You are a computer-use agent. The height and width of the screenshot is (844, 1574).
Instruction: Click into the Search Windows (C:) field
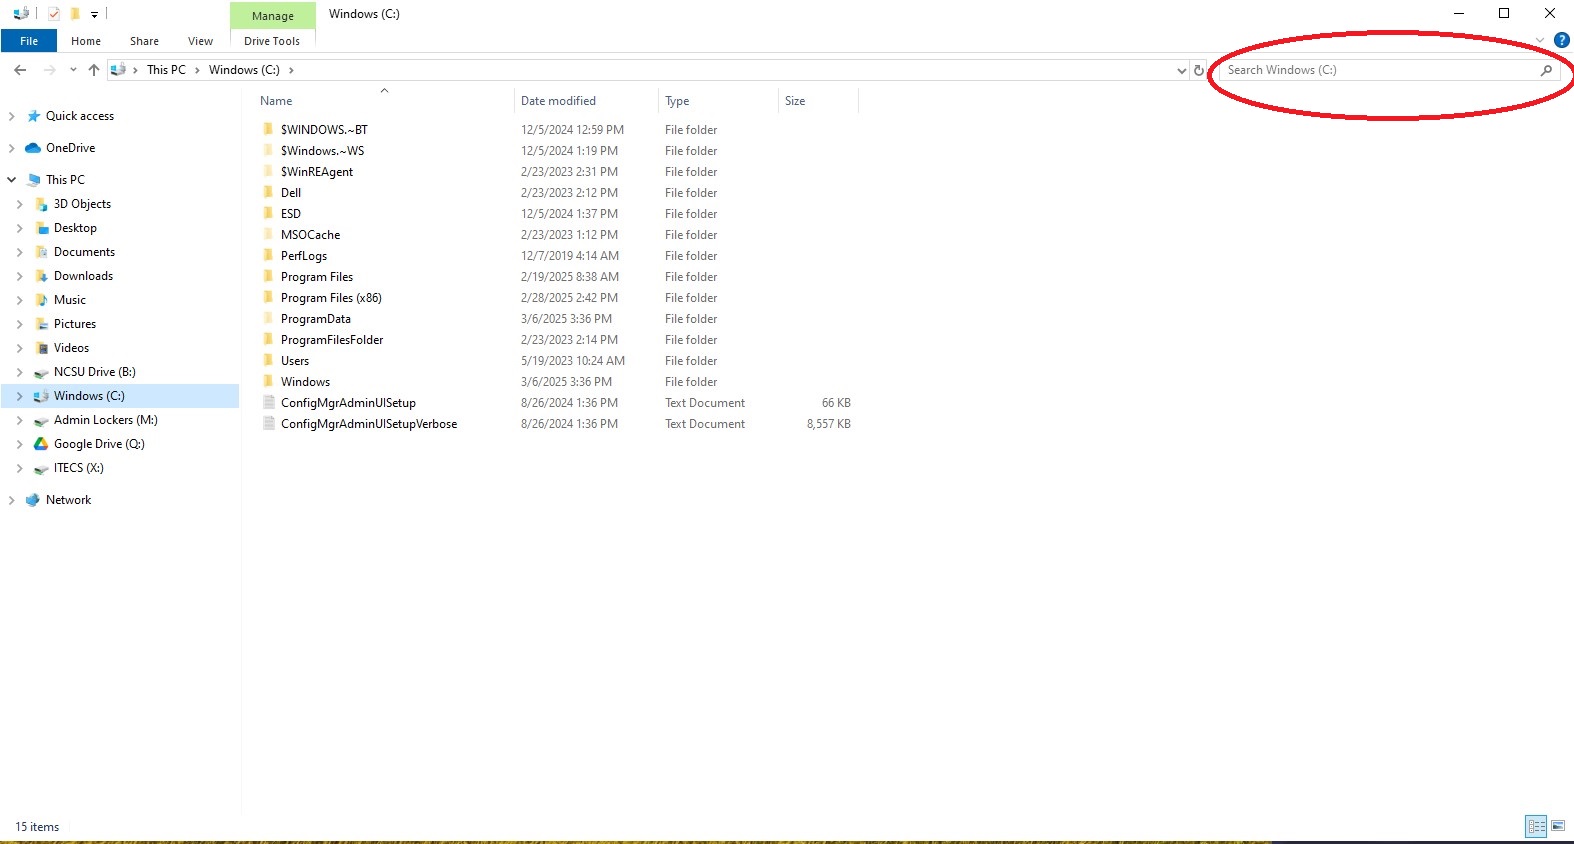coord(1380,70)
